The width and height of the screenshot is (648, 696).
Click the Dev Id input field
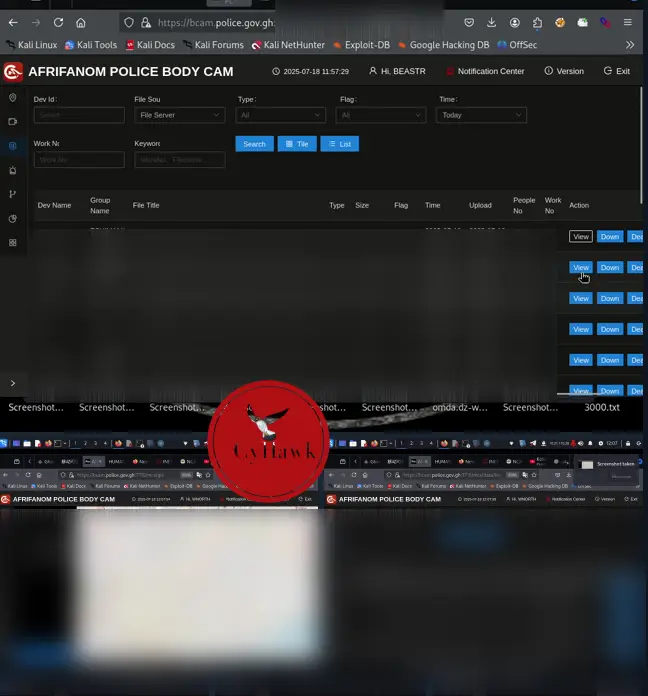(x=79, y=115)
